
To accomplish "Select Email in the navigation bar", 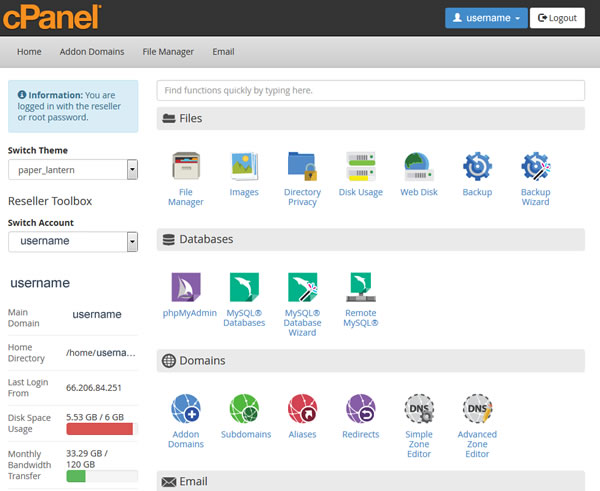I will click(223, 52).
